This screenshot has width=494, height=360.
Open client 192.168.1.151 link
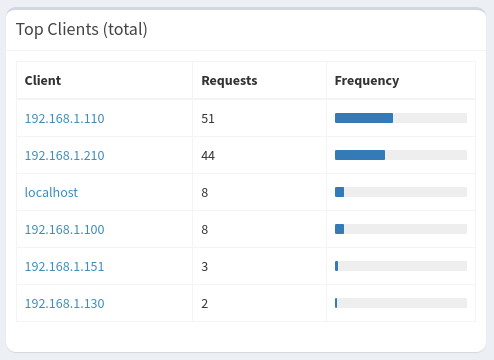(x=65, y=267)
